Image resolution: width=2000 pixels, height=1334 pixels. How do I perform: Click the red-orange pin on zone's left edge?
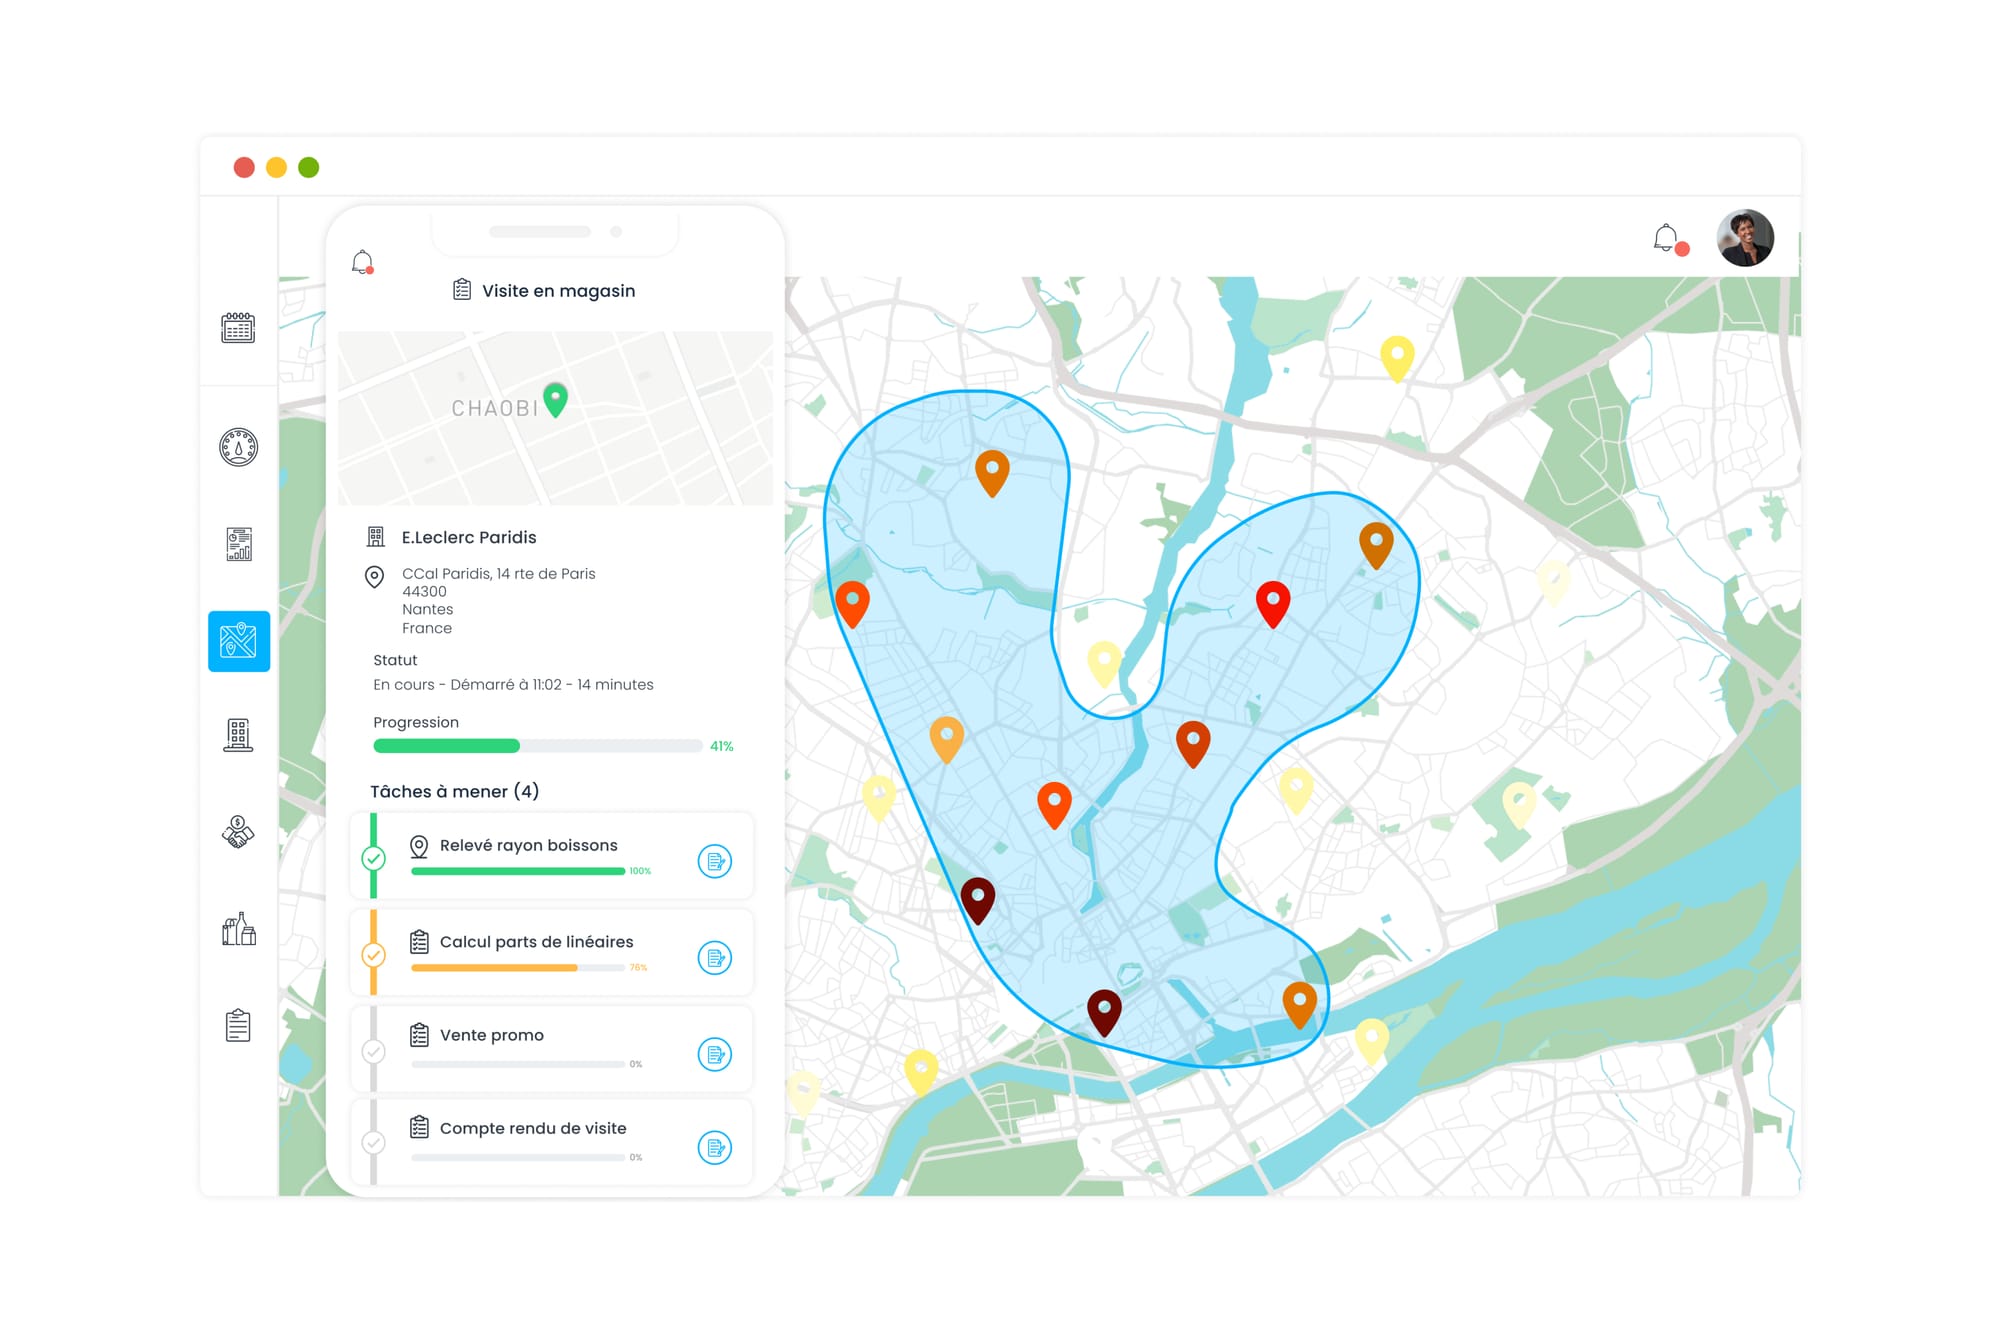point(852,603)
